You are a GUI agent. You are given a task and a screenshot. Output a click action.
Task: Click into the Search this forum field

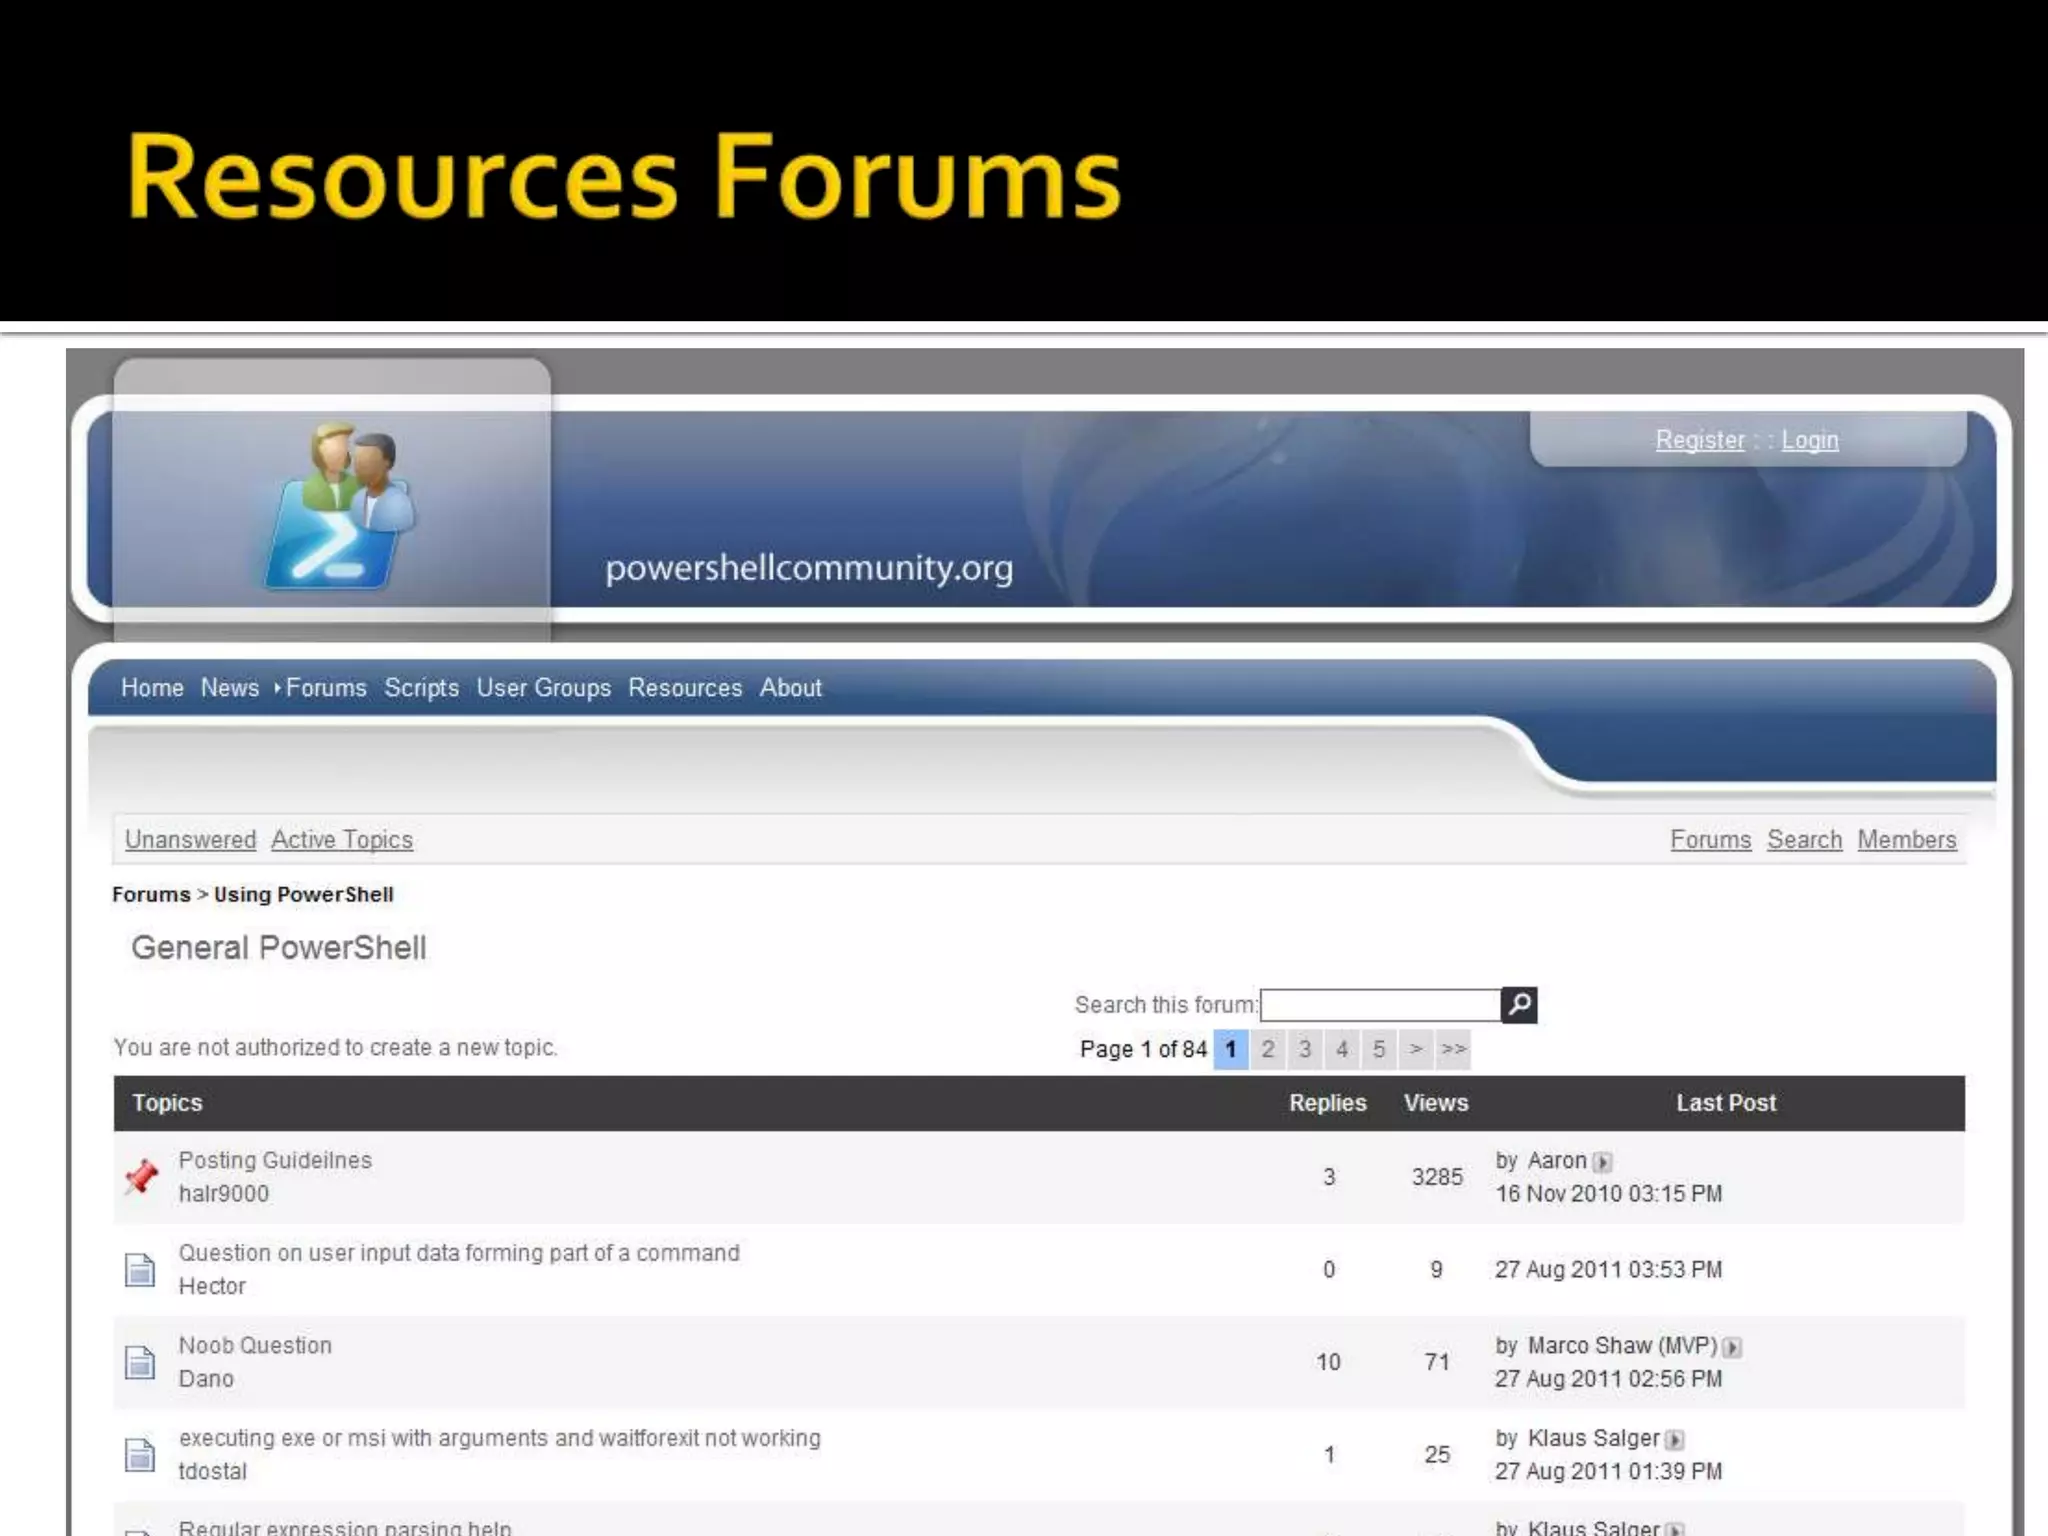(x=1380, y=1004)
